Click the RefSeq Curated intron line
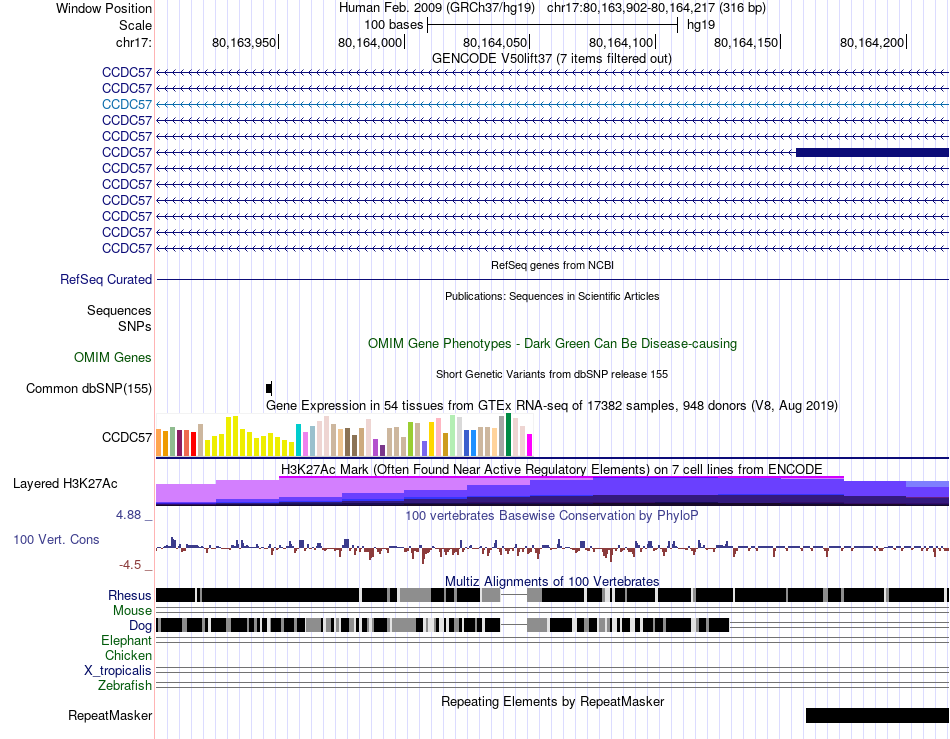Viewport: 950px width, 739px height. (x=552, y=279)
